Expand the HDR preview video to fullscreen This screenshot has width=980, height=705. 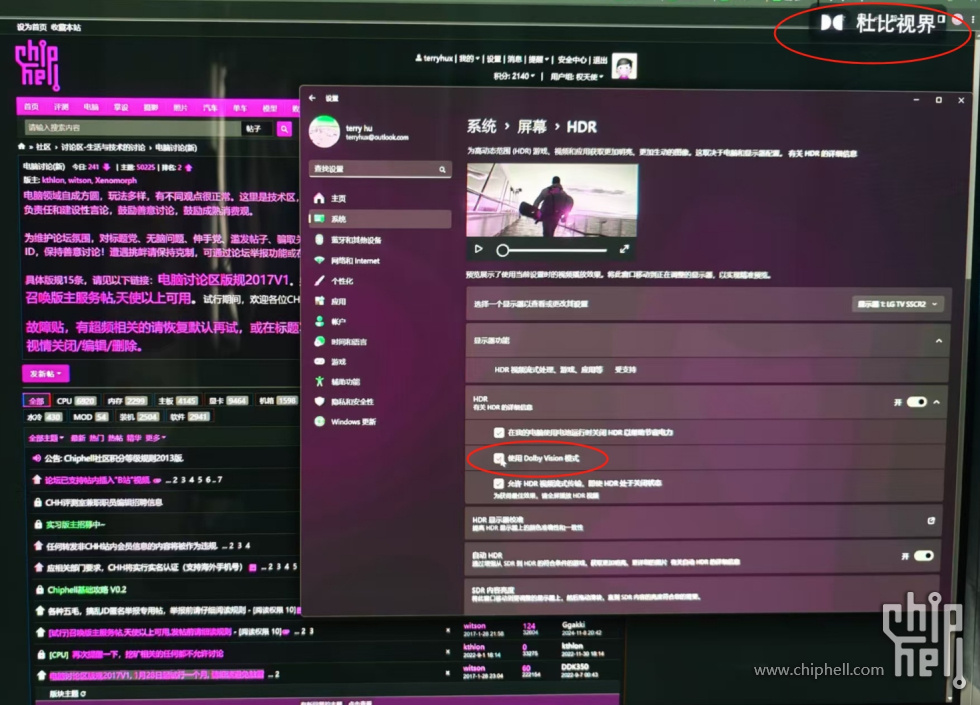pyautogui.click(x=624, y=249)
